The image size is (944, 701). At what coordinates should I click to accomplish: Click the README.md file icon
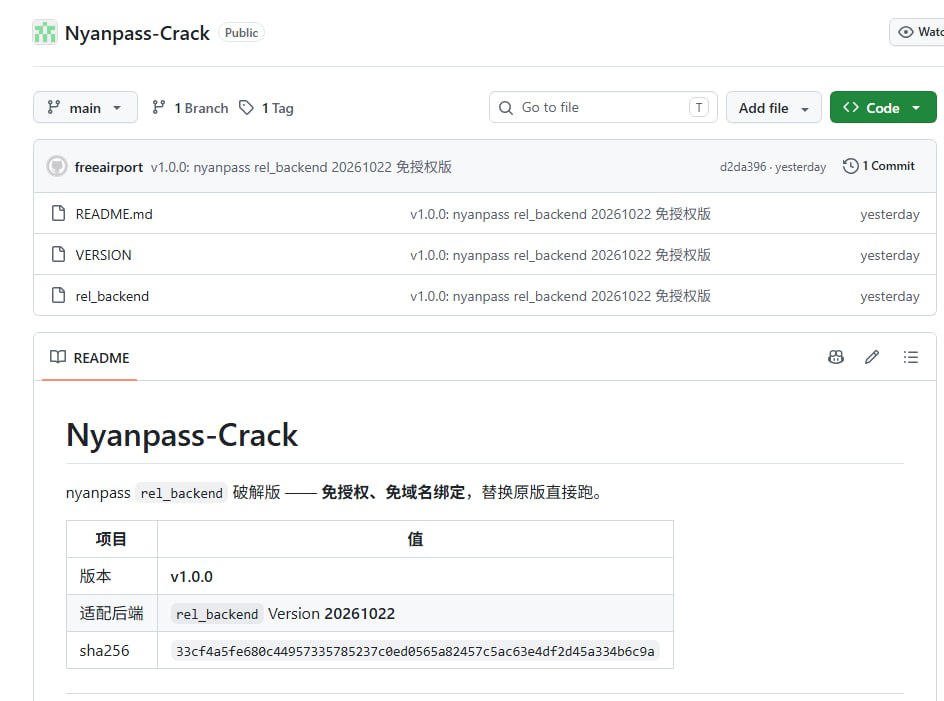tap(58, 213)
